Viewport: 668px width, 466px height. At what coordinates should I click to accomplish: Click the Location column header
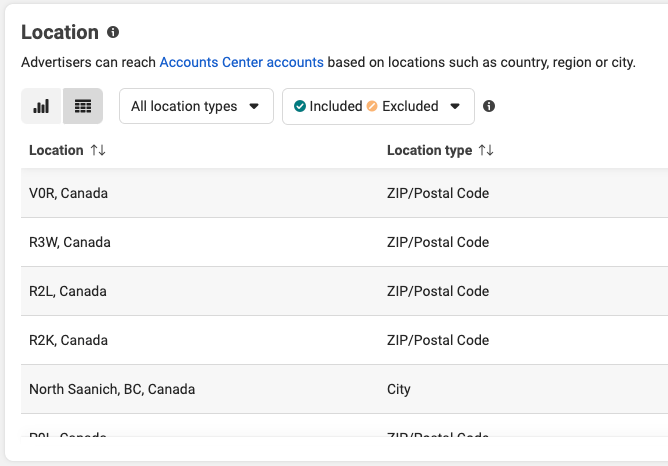click(x=56, y=150)
